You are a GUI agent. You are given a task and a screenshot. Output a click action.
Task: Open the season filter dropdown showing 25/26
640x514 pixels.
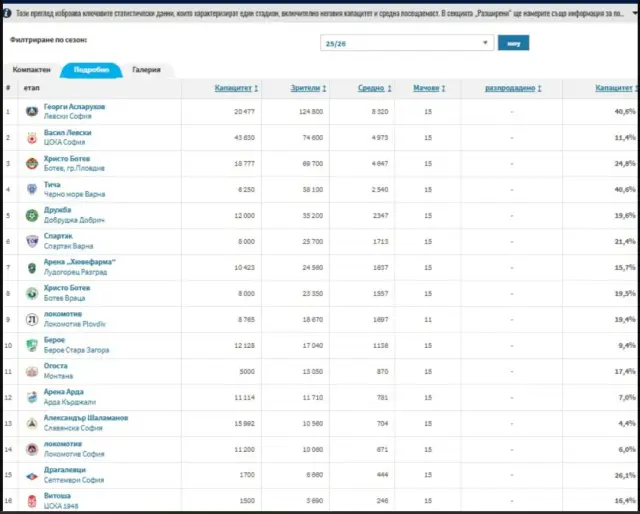tap(407, 43)
